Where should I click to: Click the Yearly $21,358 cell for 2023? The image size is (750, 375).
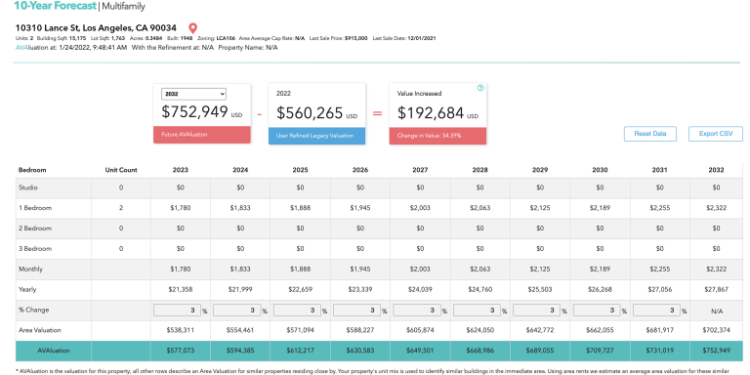[x=180, y=289]
